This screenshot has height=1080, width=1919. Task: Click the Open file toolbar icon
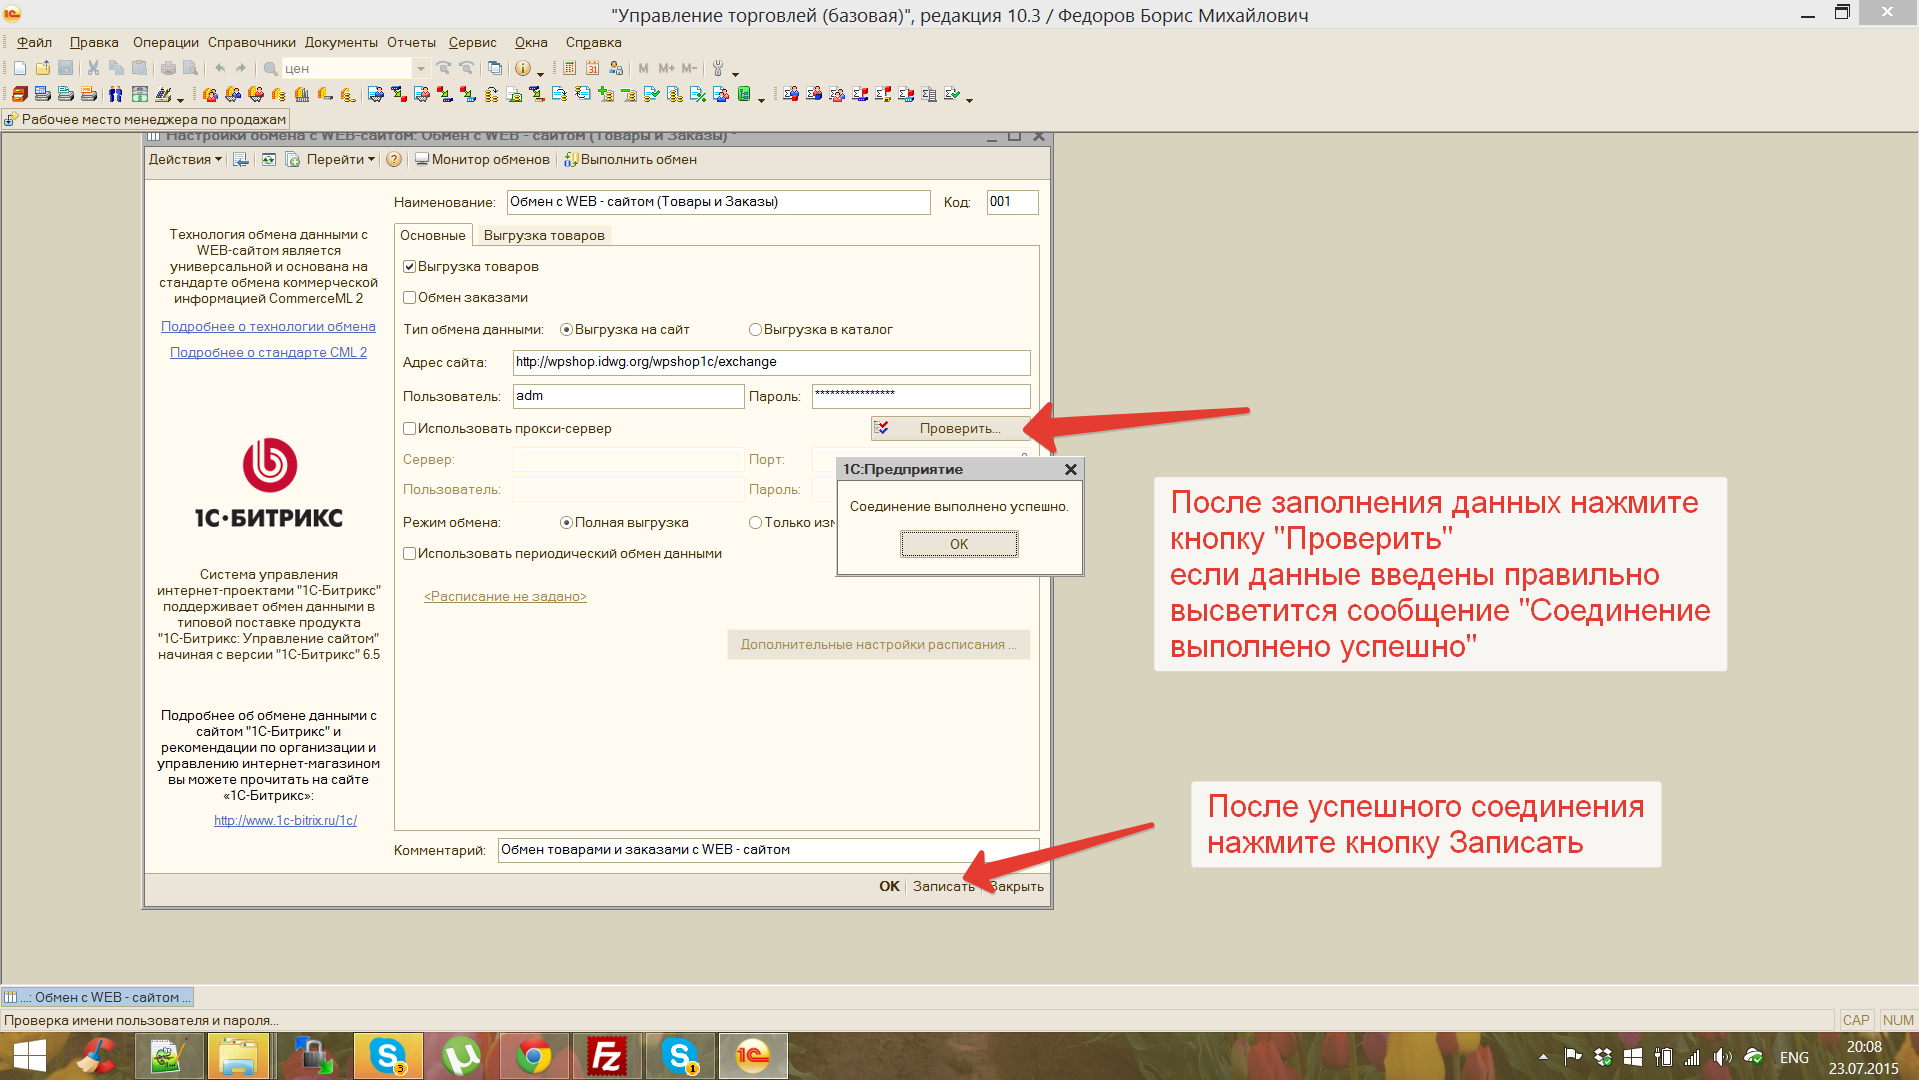[x=43, y=68]
